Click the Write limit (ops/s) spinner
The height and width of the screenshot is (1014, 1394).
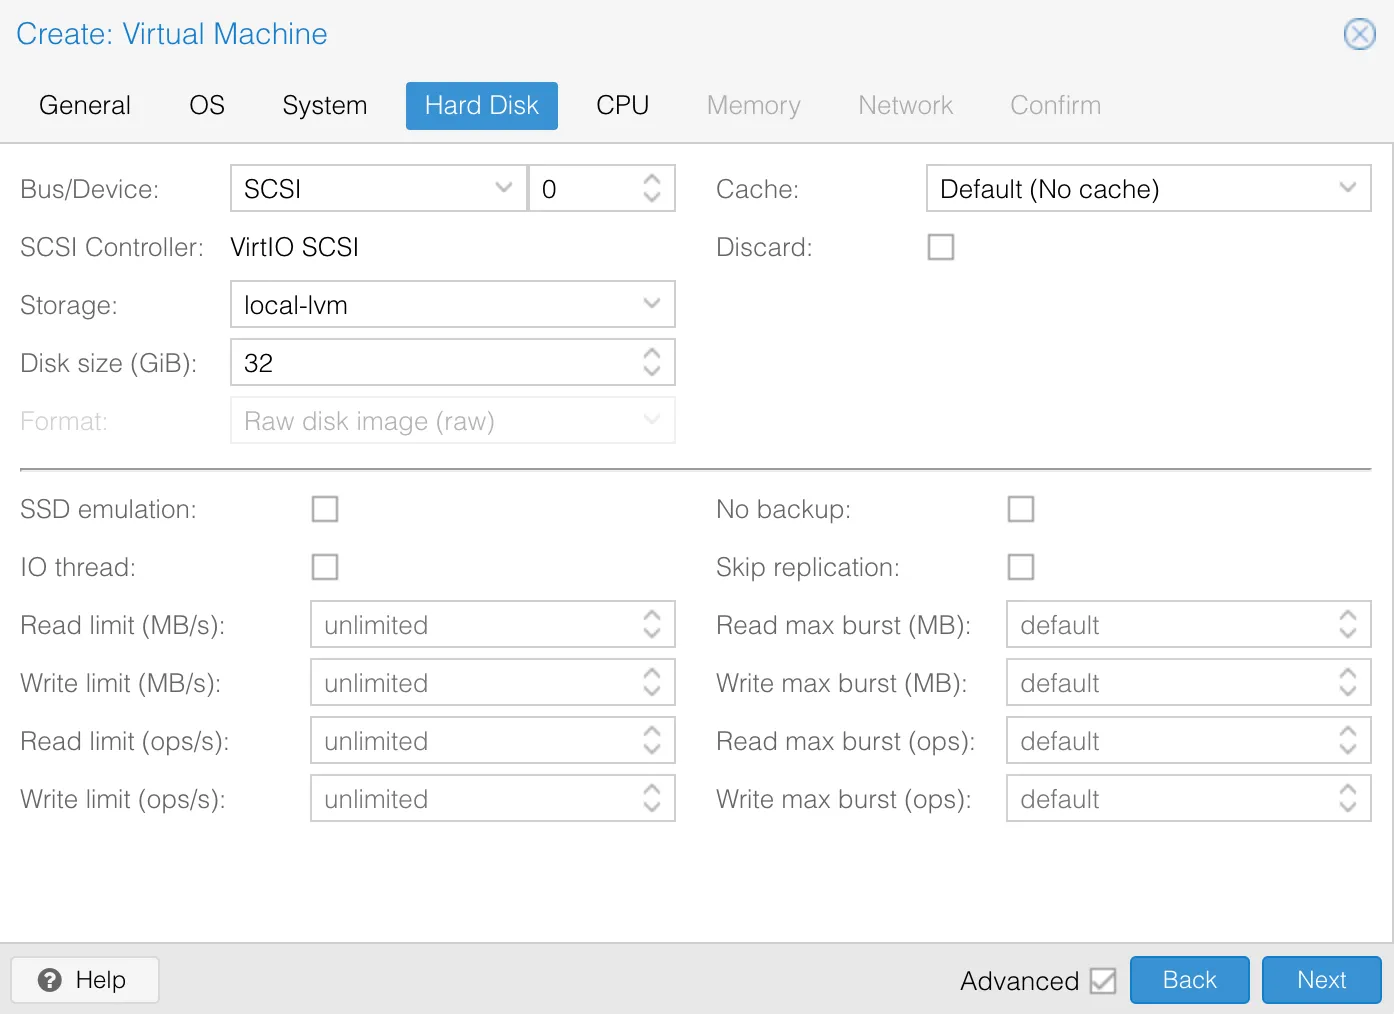click(652, 799)
